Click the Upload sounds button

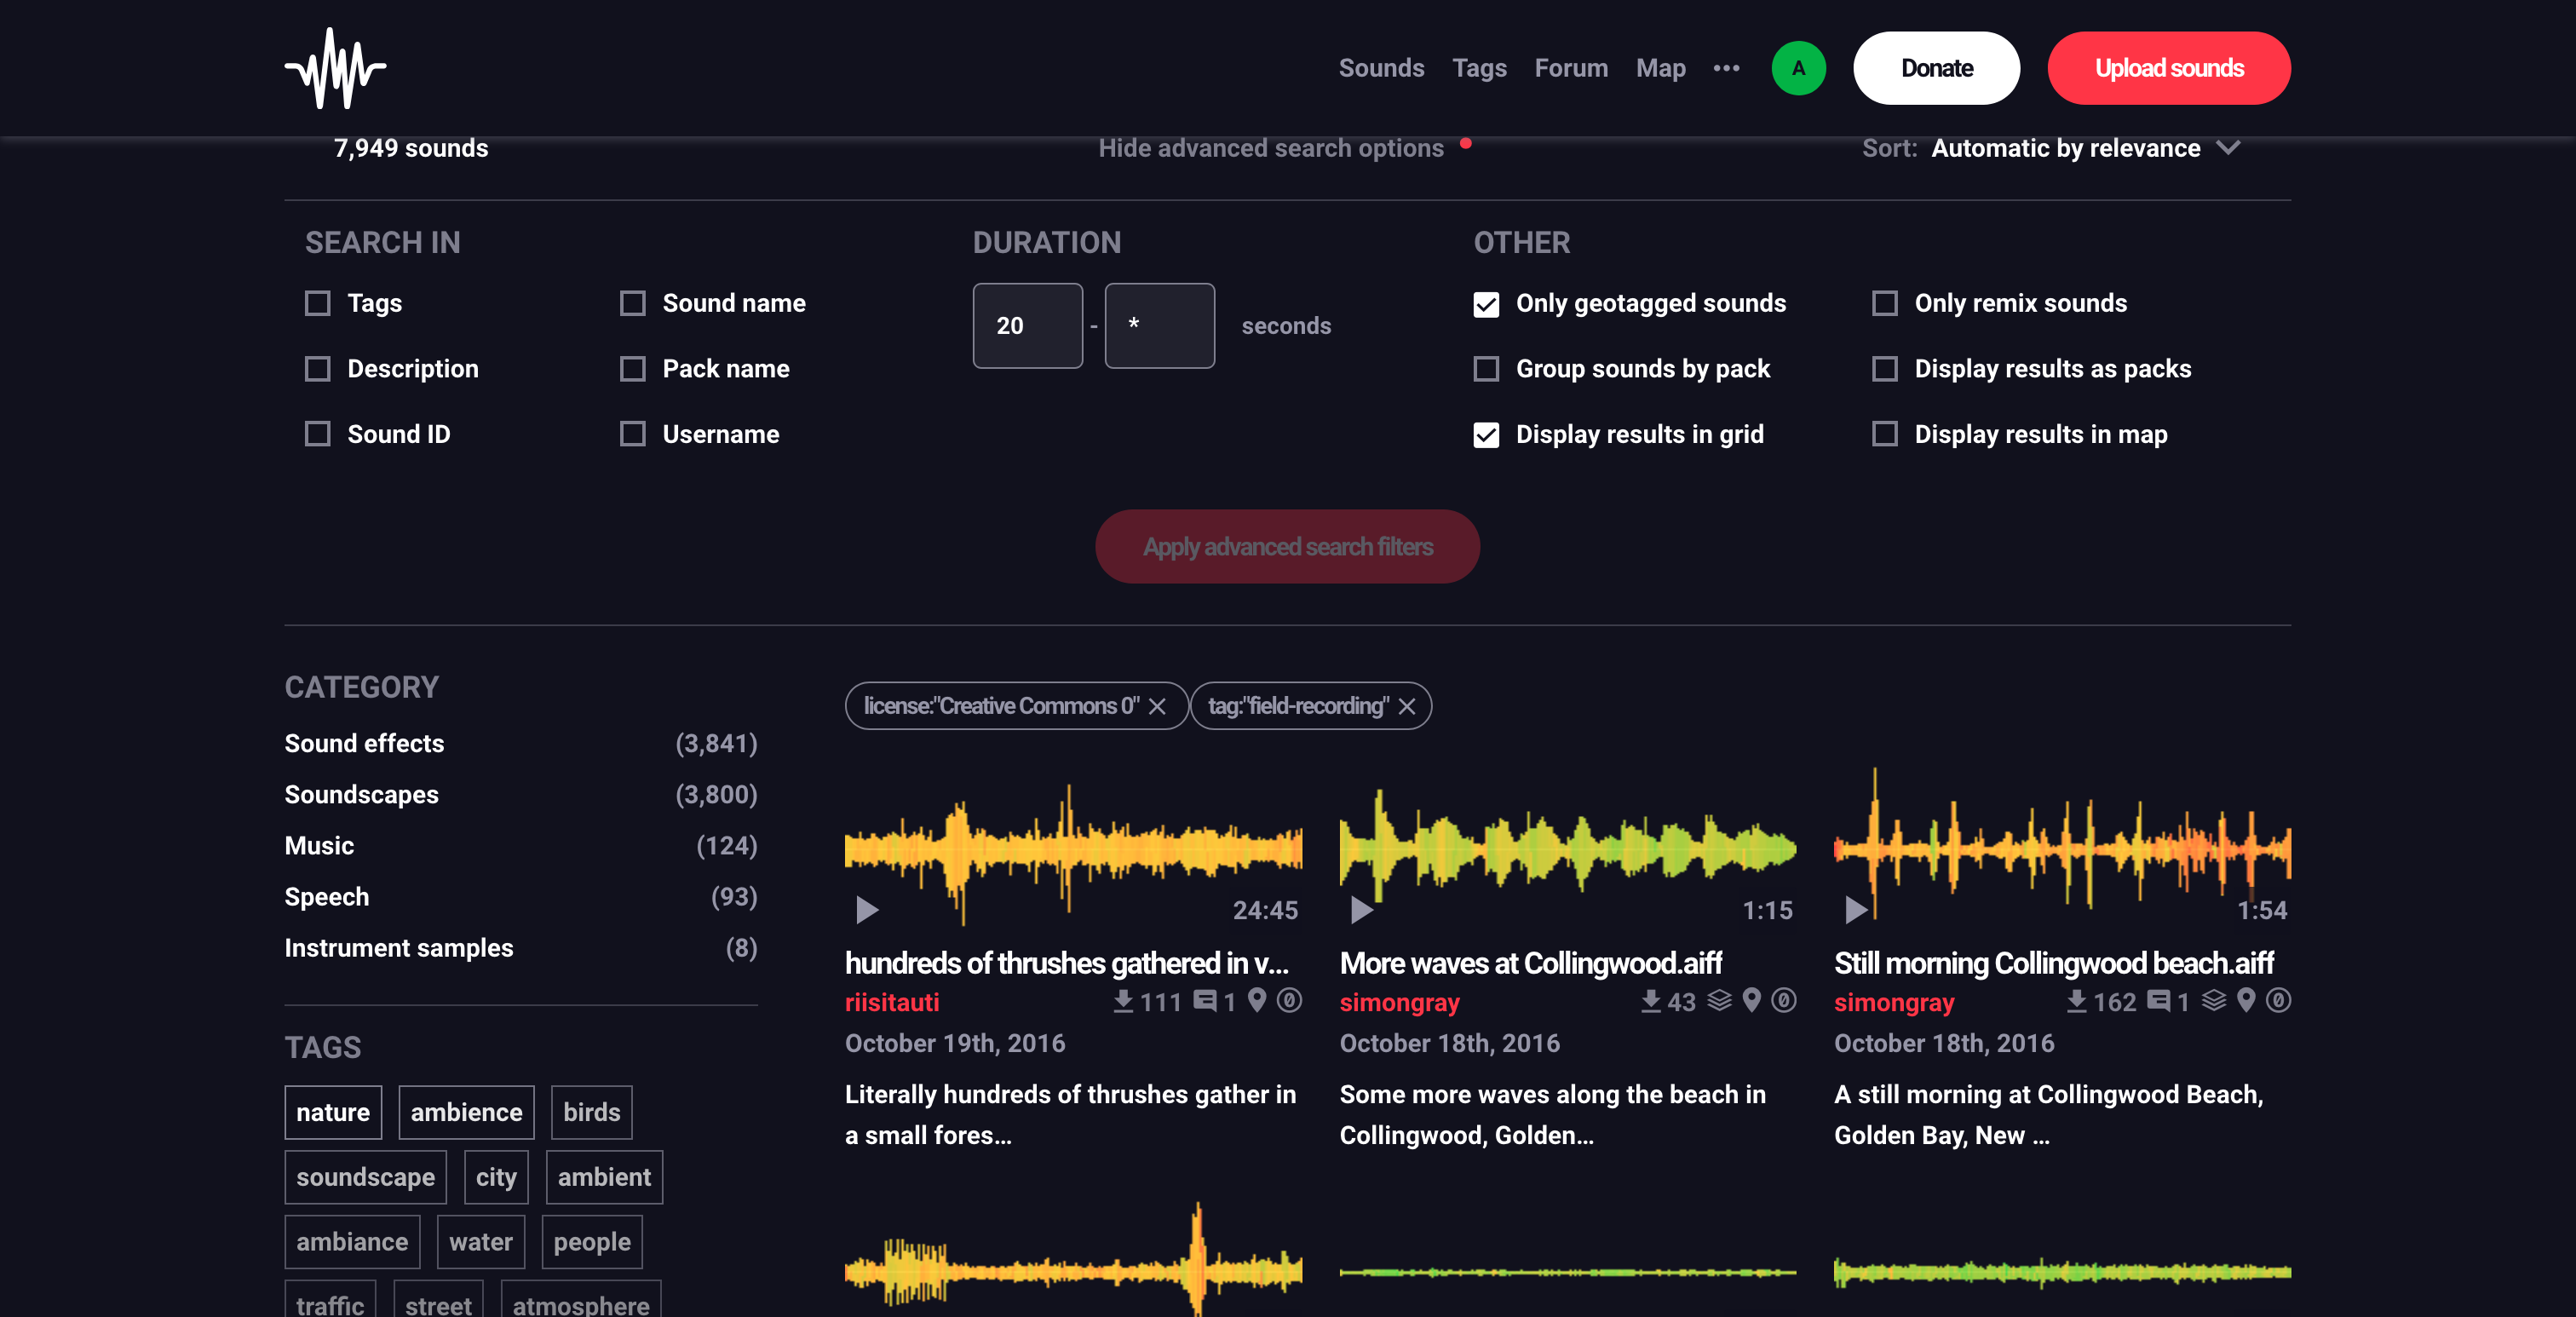point(2169,68)
